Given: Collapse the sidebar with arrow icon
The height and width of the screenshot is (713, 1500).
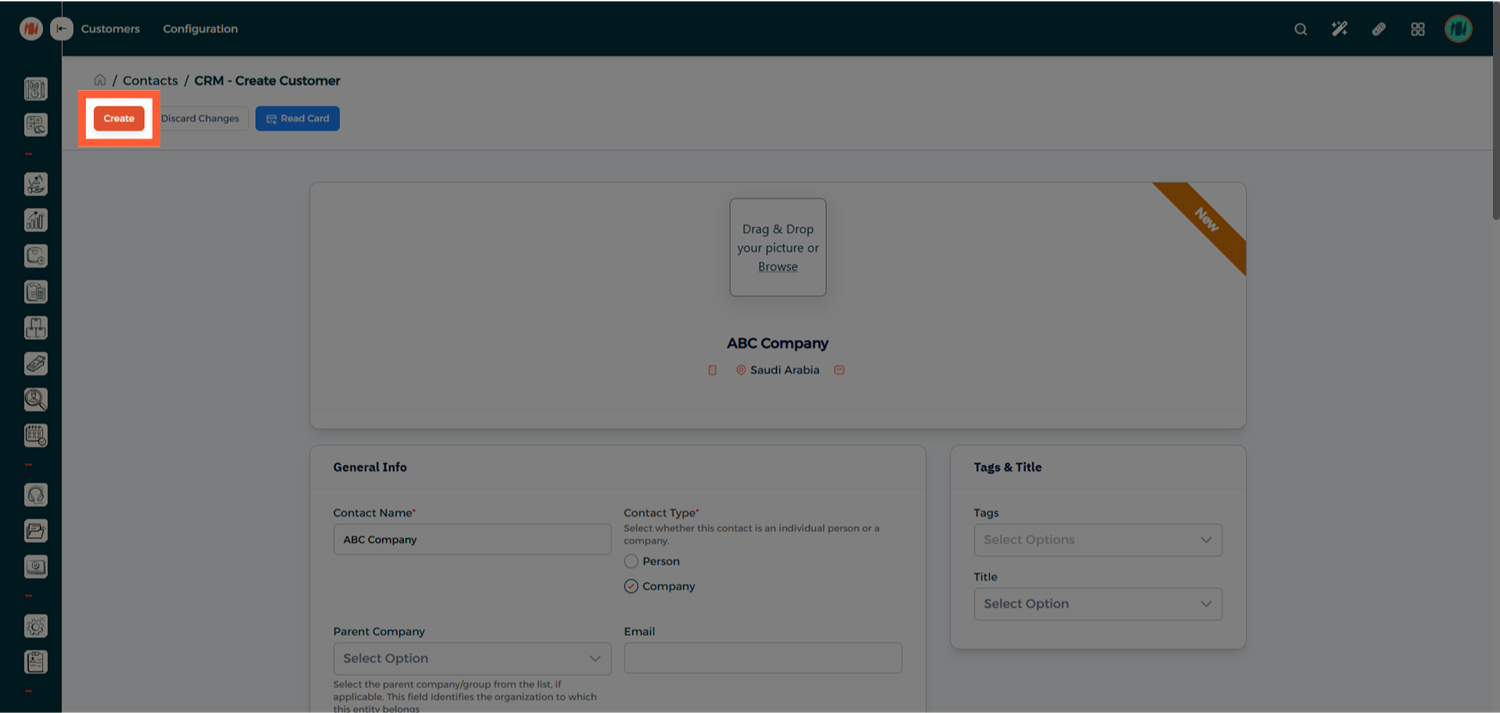Looking at the screenshot, I should click(62, 29).
